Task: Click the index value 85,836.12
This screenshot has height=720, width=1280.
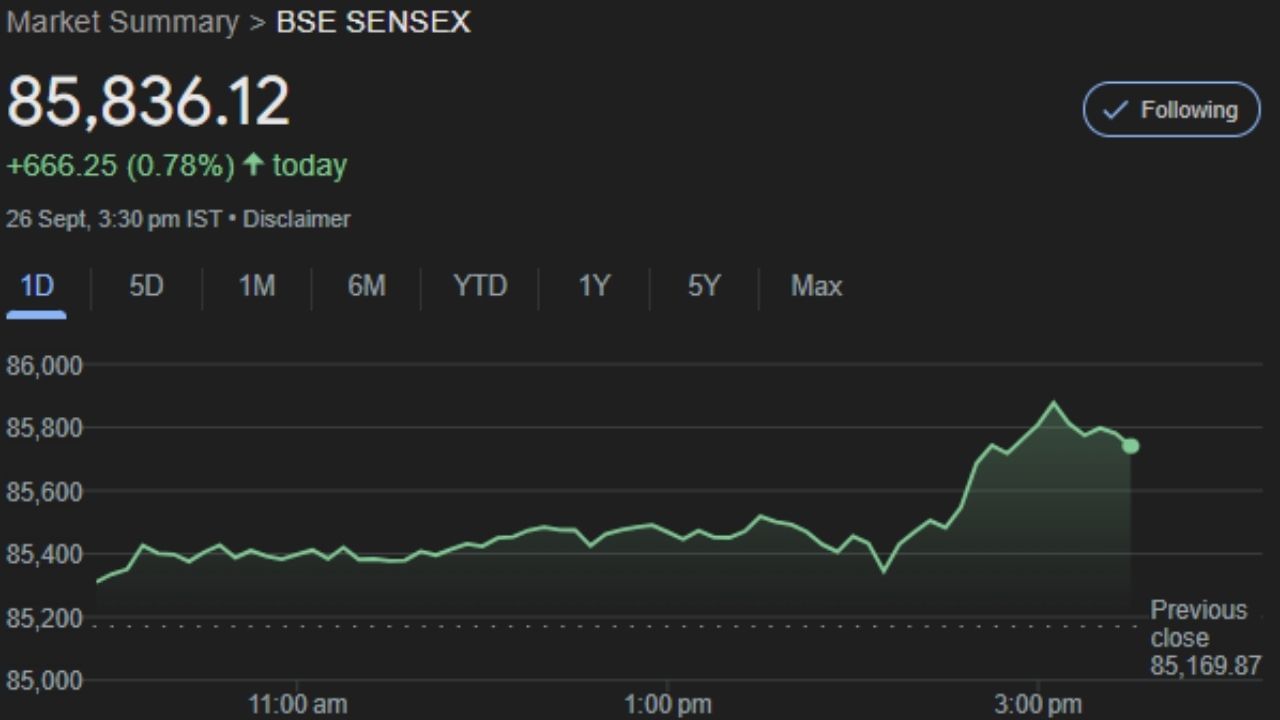Action: 148,101
